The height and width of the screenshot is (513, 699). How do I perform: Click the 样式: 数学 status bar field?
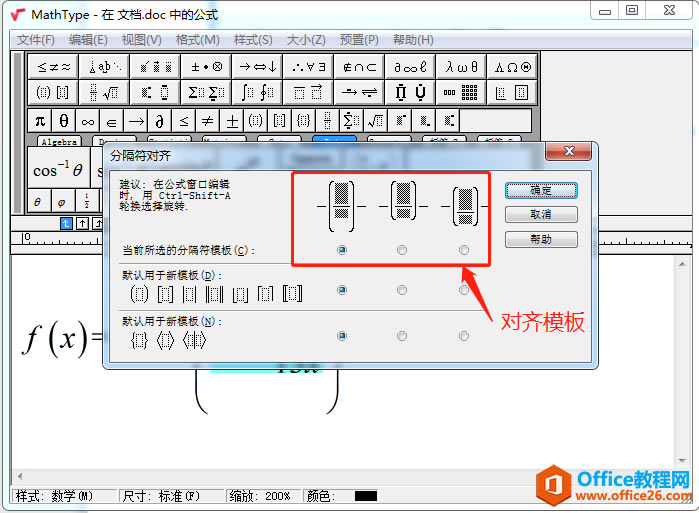coord(64,496)
